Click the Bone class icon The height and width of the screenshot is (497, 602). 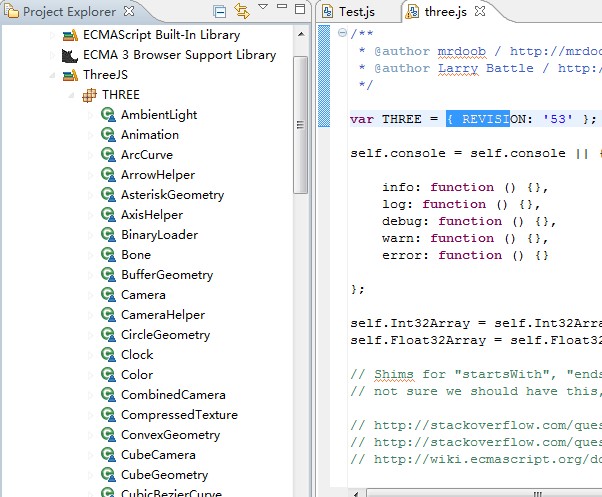pos(108,255)
